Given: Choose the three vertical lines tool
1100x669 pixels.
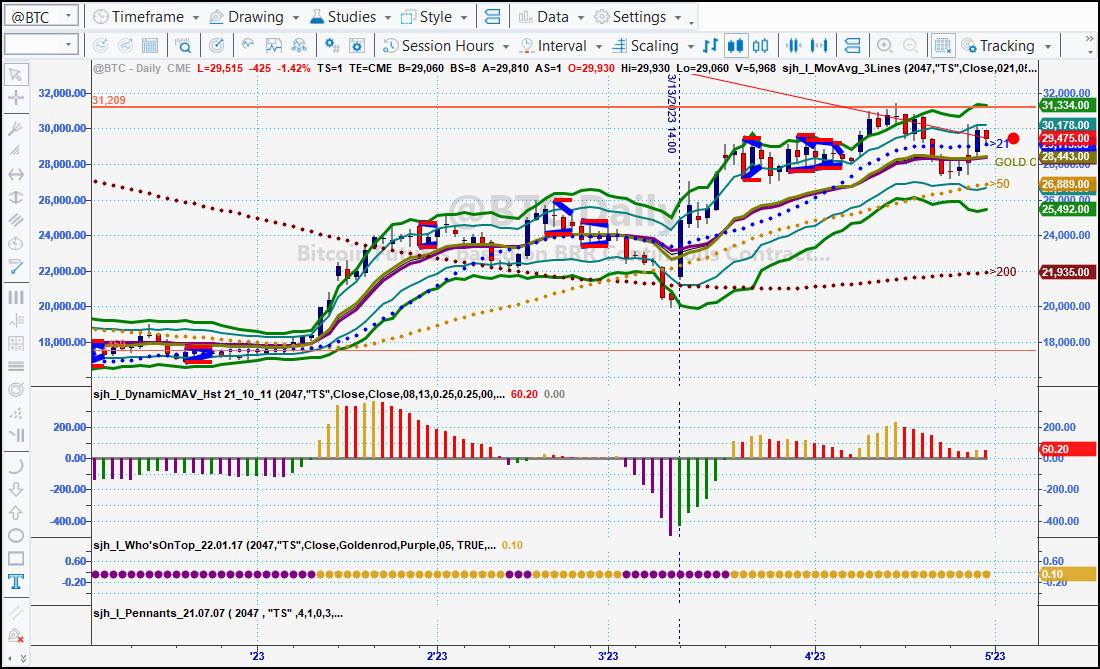Looking at the screenshot, I should click(15, 297).
